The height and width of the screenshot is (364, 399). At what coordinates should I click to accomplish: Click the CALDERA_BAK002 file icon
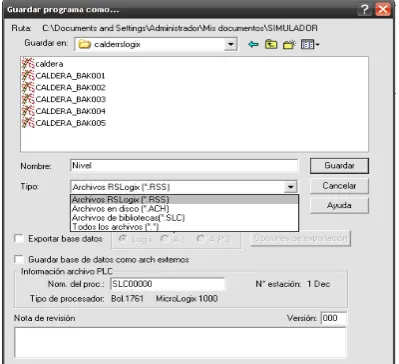pyautogui.click(x=28, y=87)
